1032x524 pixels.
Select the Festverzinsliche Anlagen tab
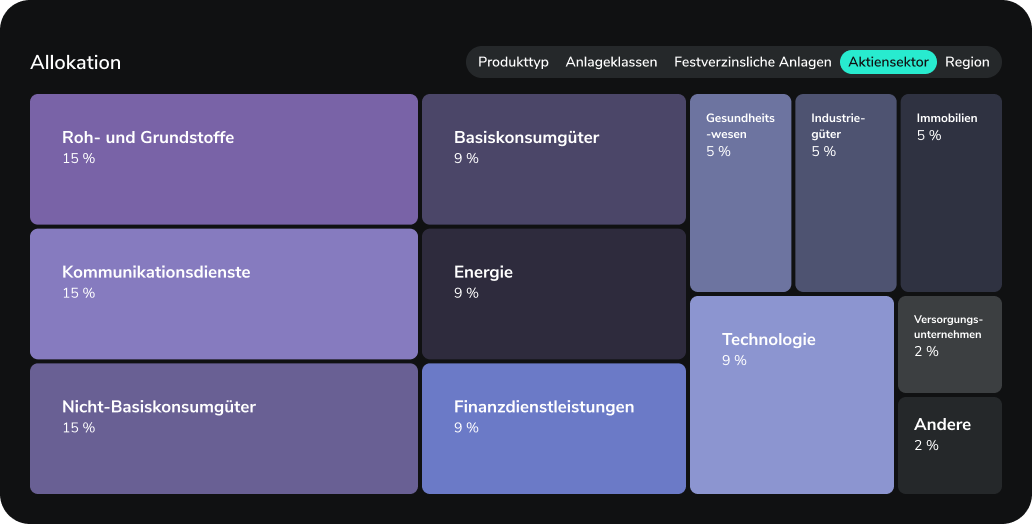point(752,62)
